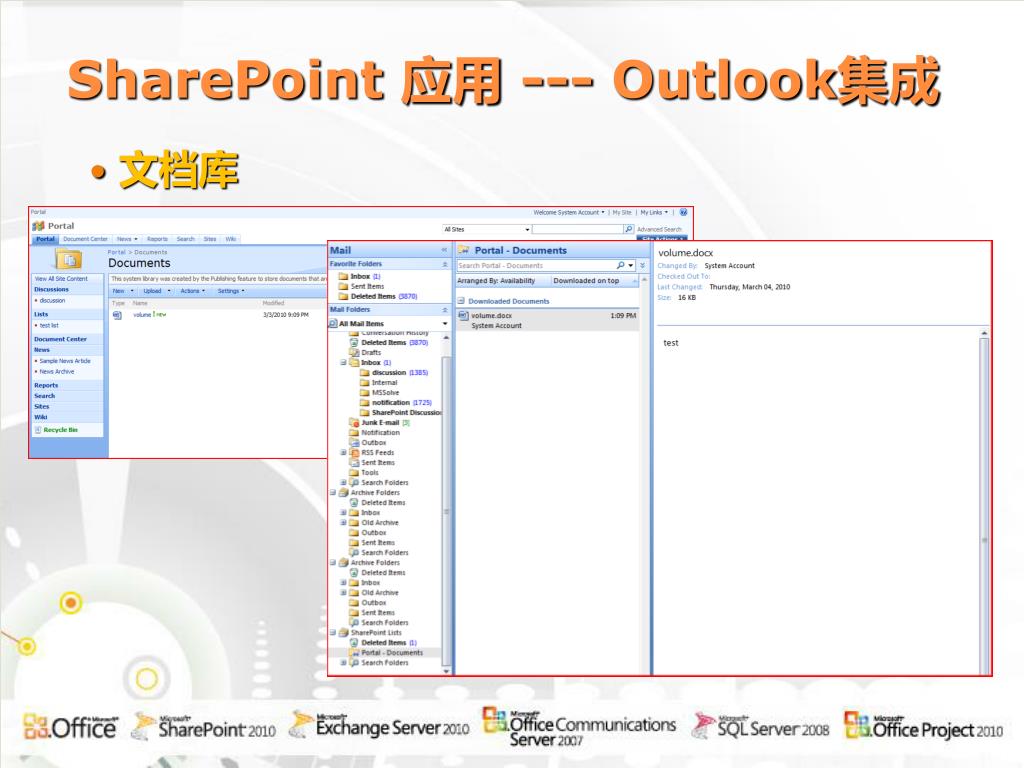Click the Outlook search magnifier icon
1024x768 pixels.
coord(620,265)
